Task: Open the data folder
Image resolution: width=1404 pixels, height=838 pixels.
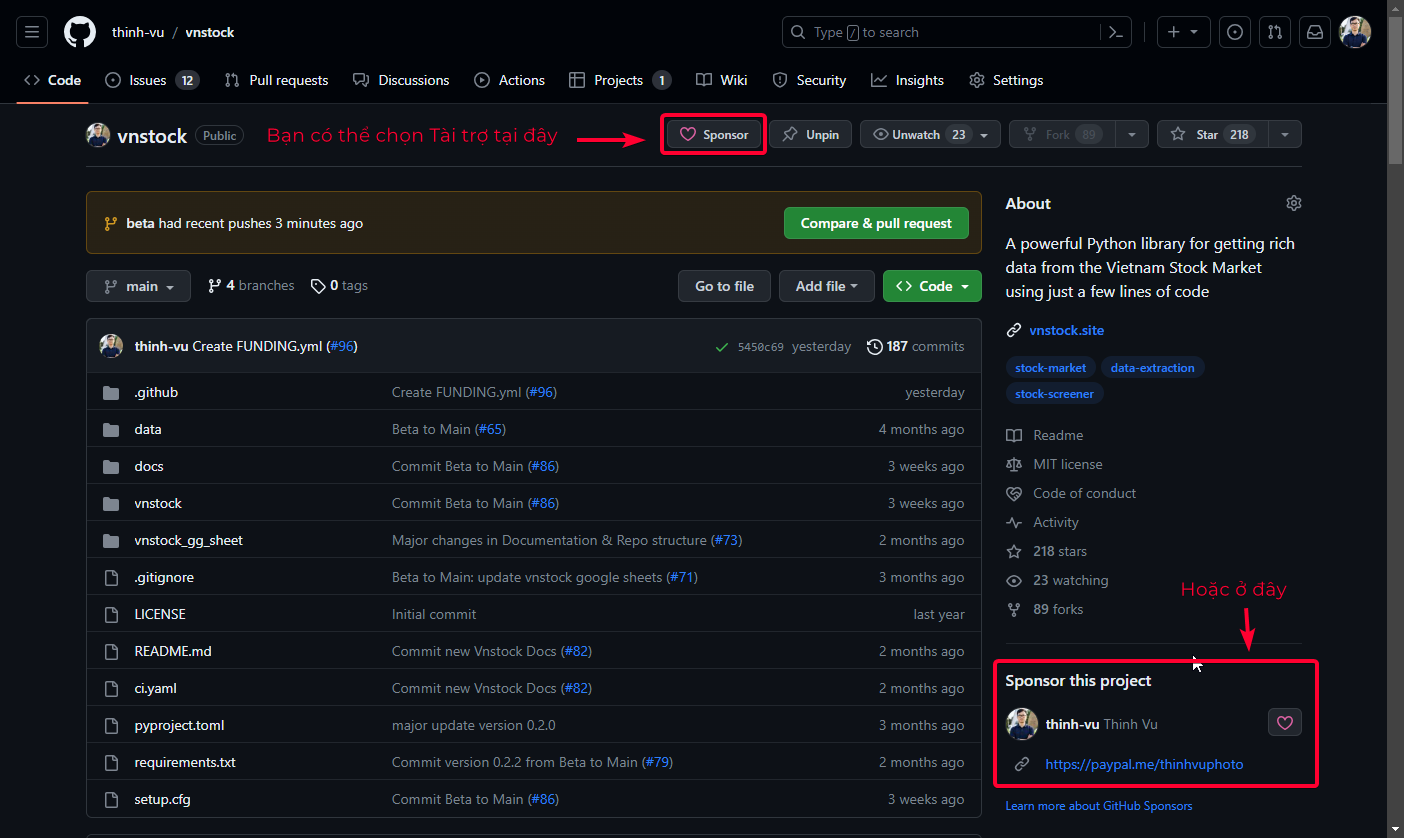Action: click(148, 429)
